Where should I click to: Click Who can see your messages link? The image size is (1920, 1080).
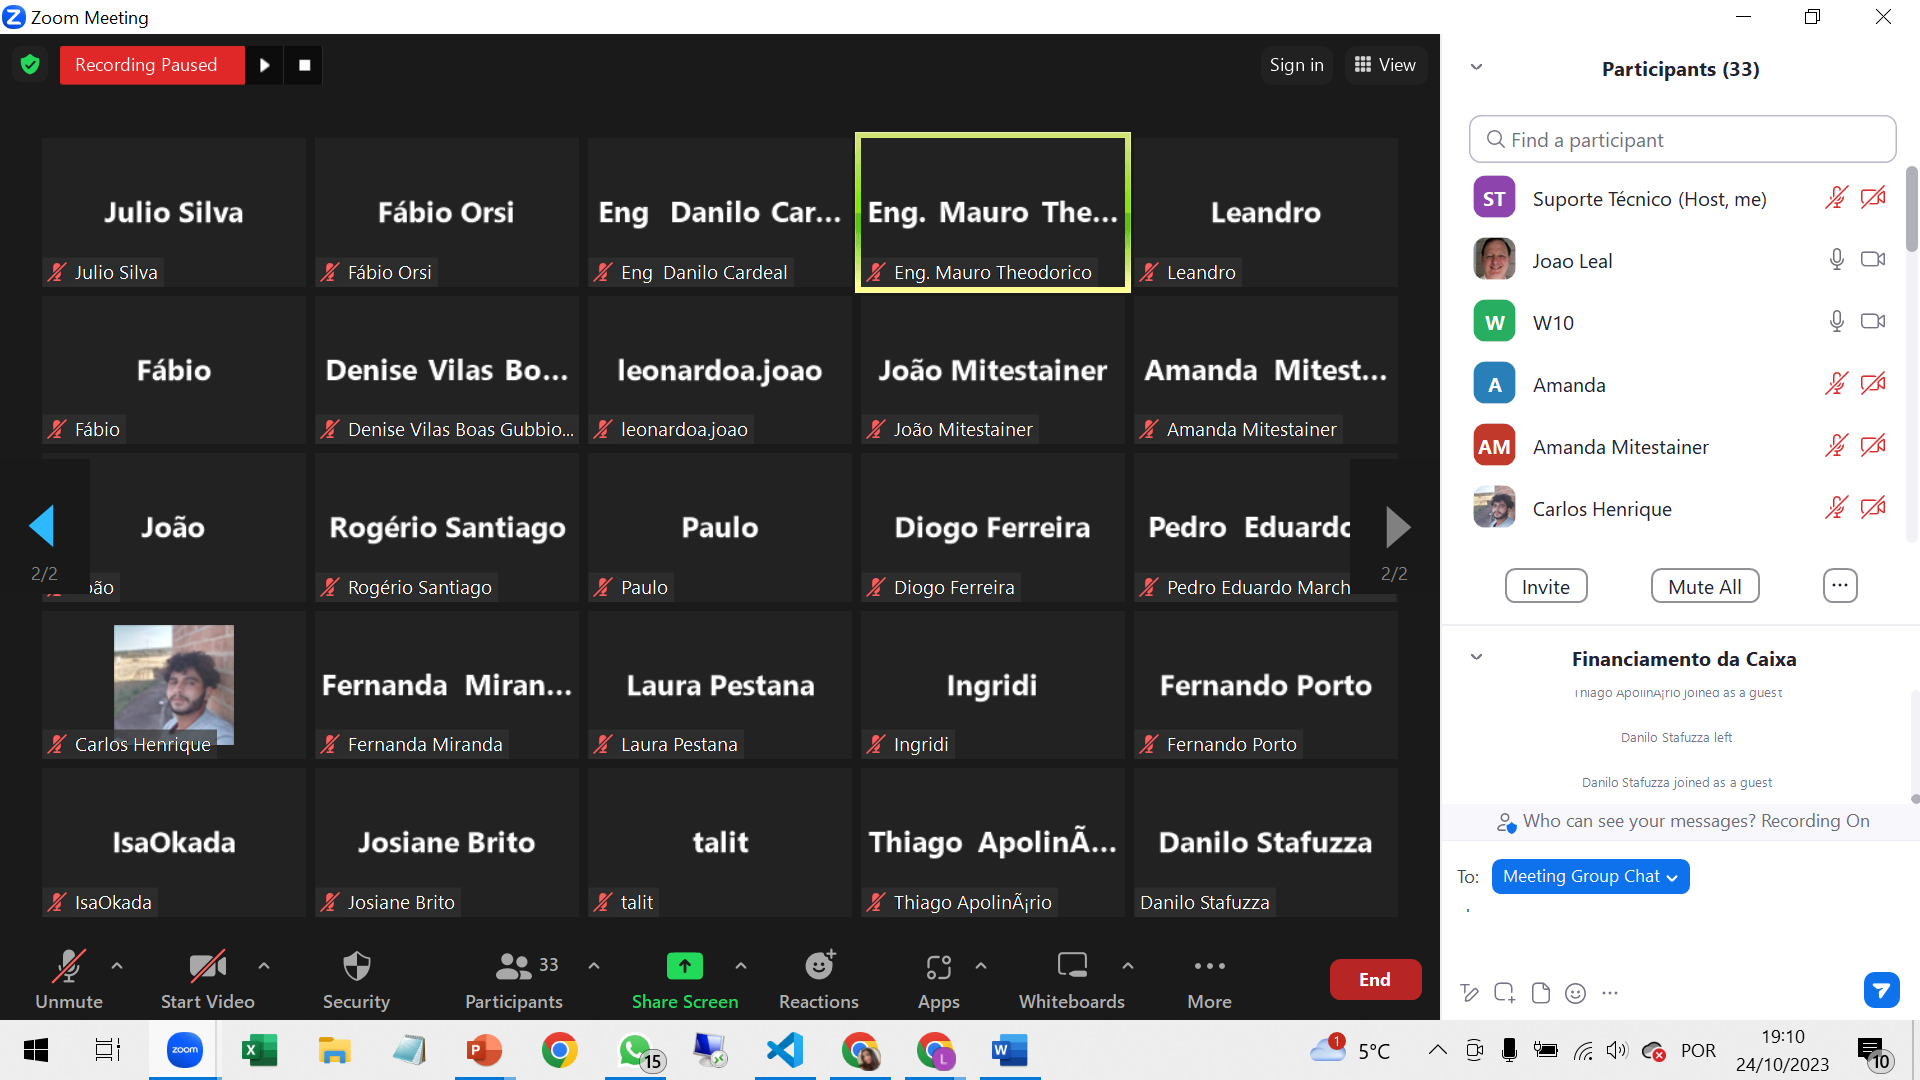coord(1639,821)
